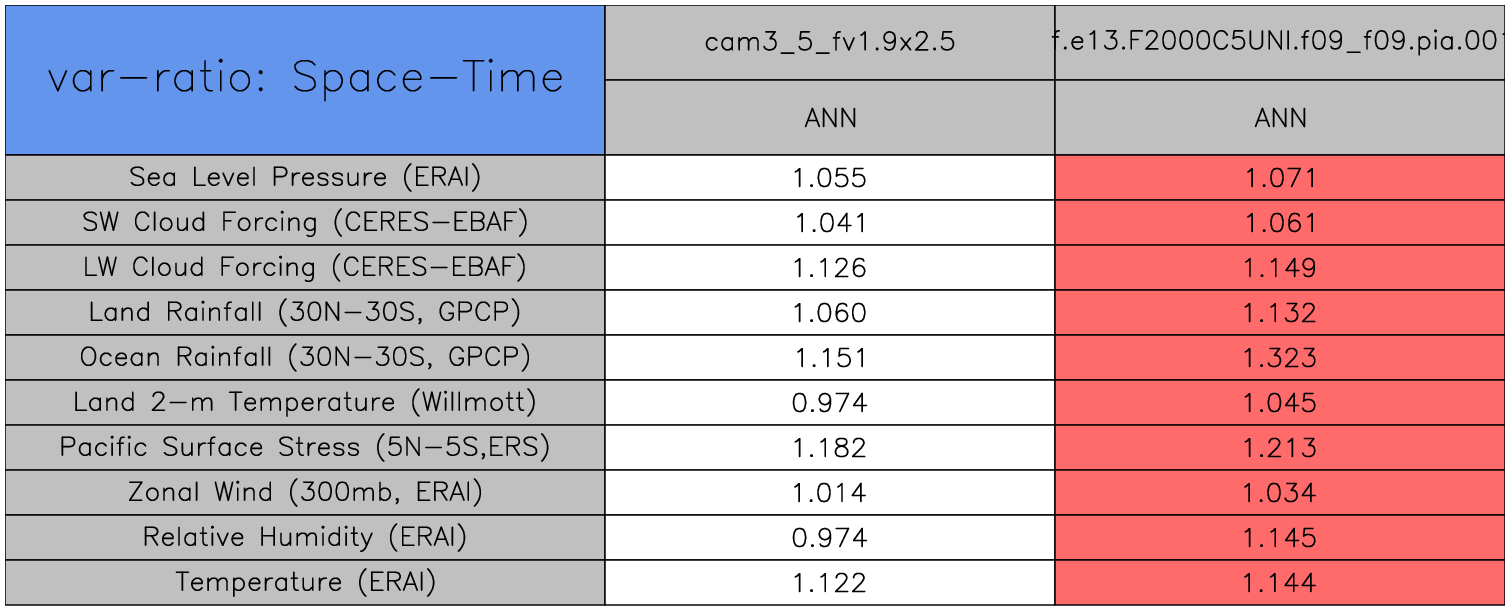
Task: Click the blue var-ratio: Space-Time title cell
Action: coord(305,79)
